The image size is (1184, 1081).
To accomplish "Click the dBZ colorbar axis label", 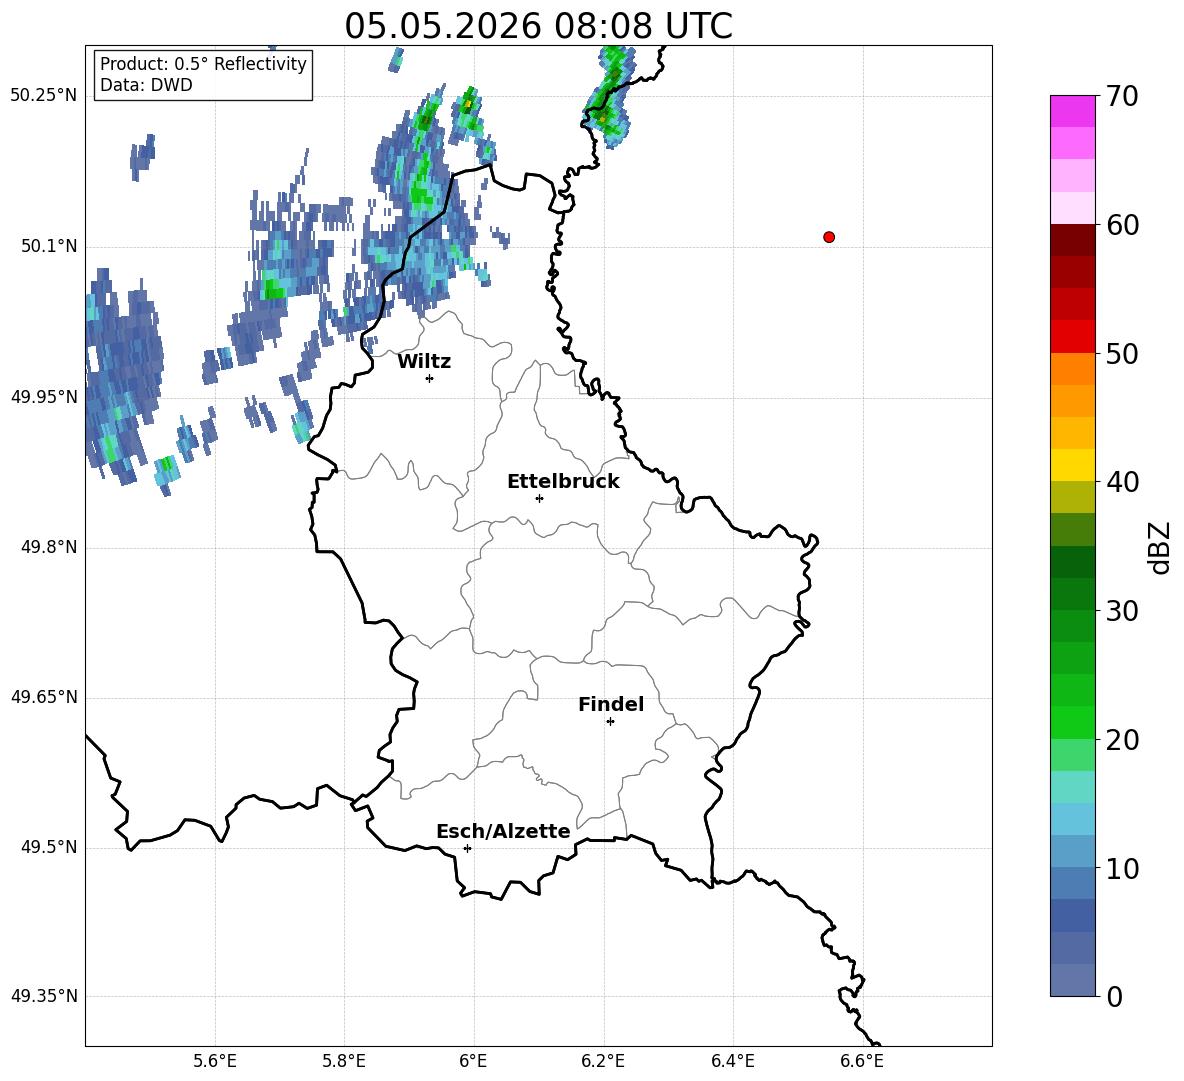I will pyautogui.click(x=1160, y=547).
